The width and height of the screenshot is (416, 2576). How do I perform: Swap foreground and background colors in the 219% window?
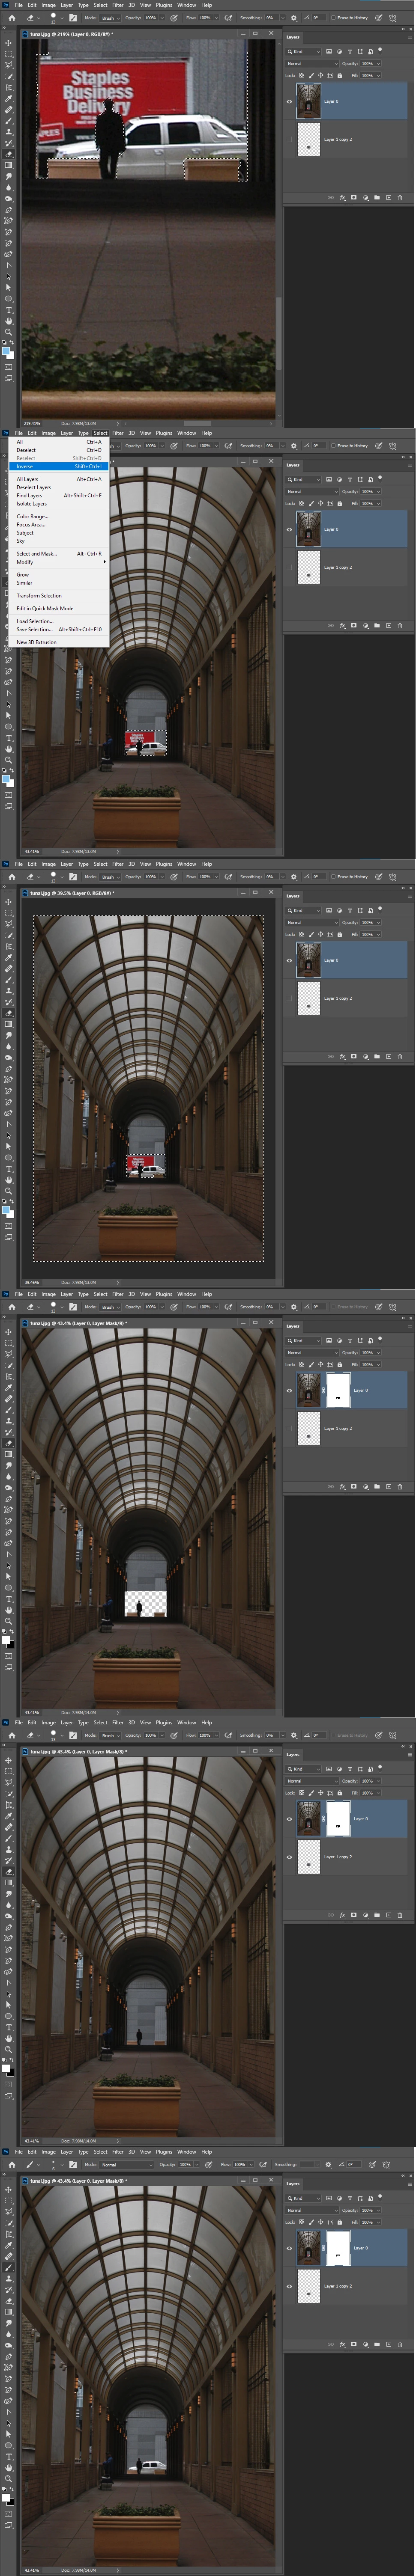[x=11, y=343]
